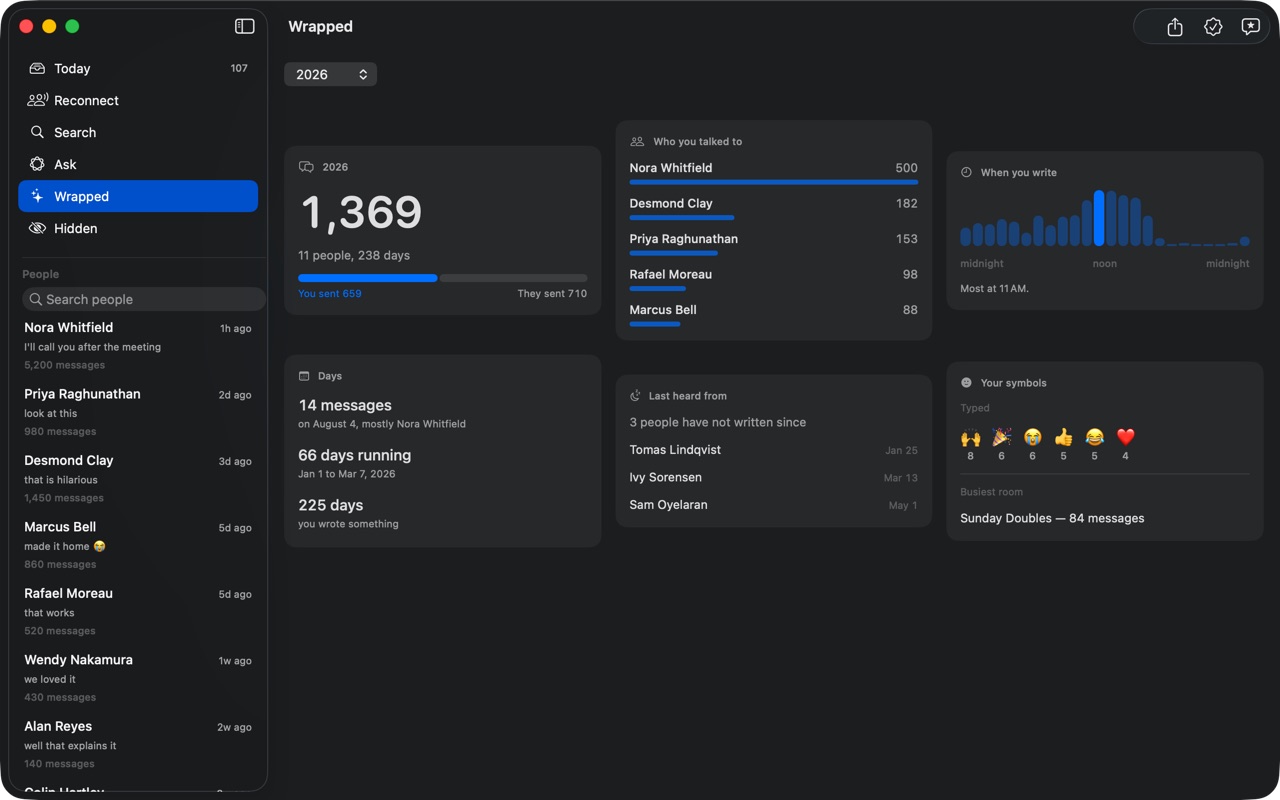This screenshot has height=800, width=1280.
Task: Select the crying face emoji
Action: pos(1032,437)
